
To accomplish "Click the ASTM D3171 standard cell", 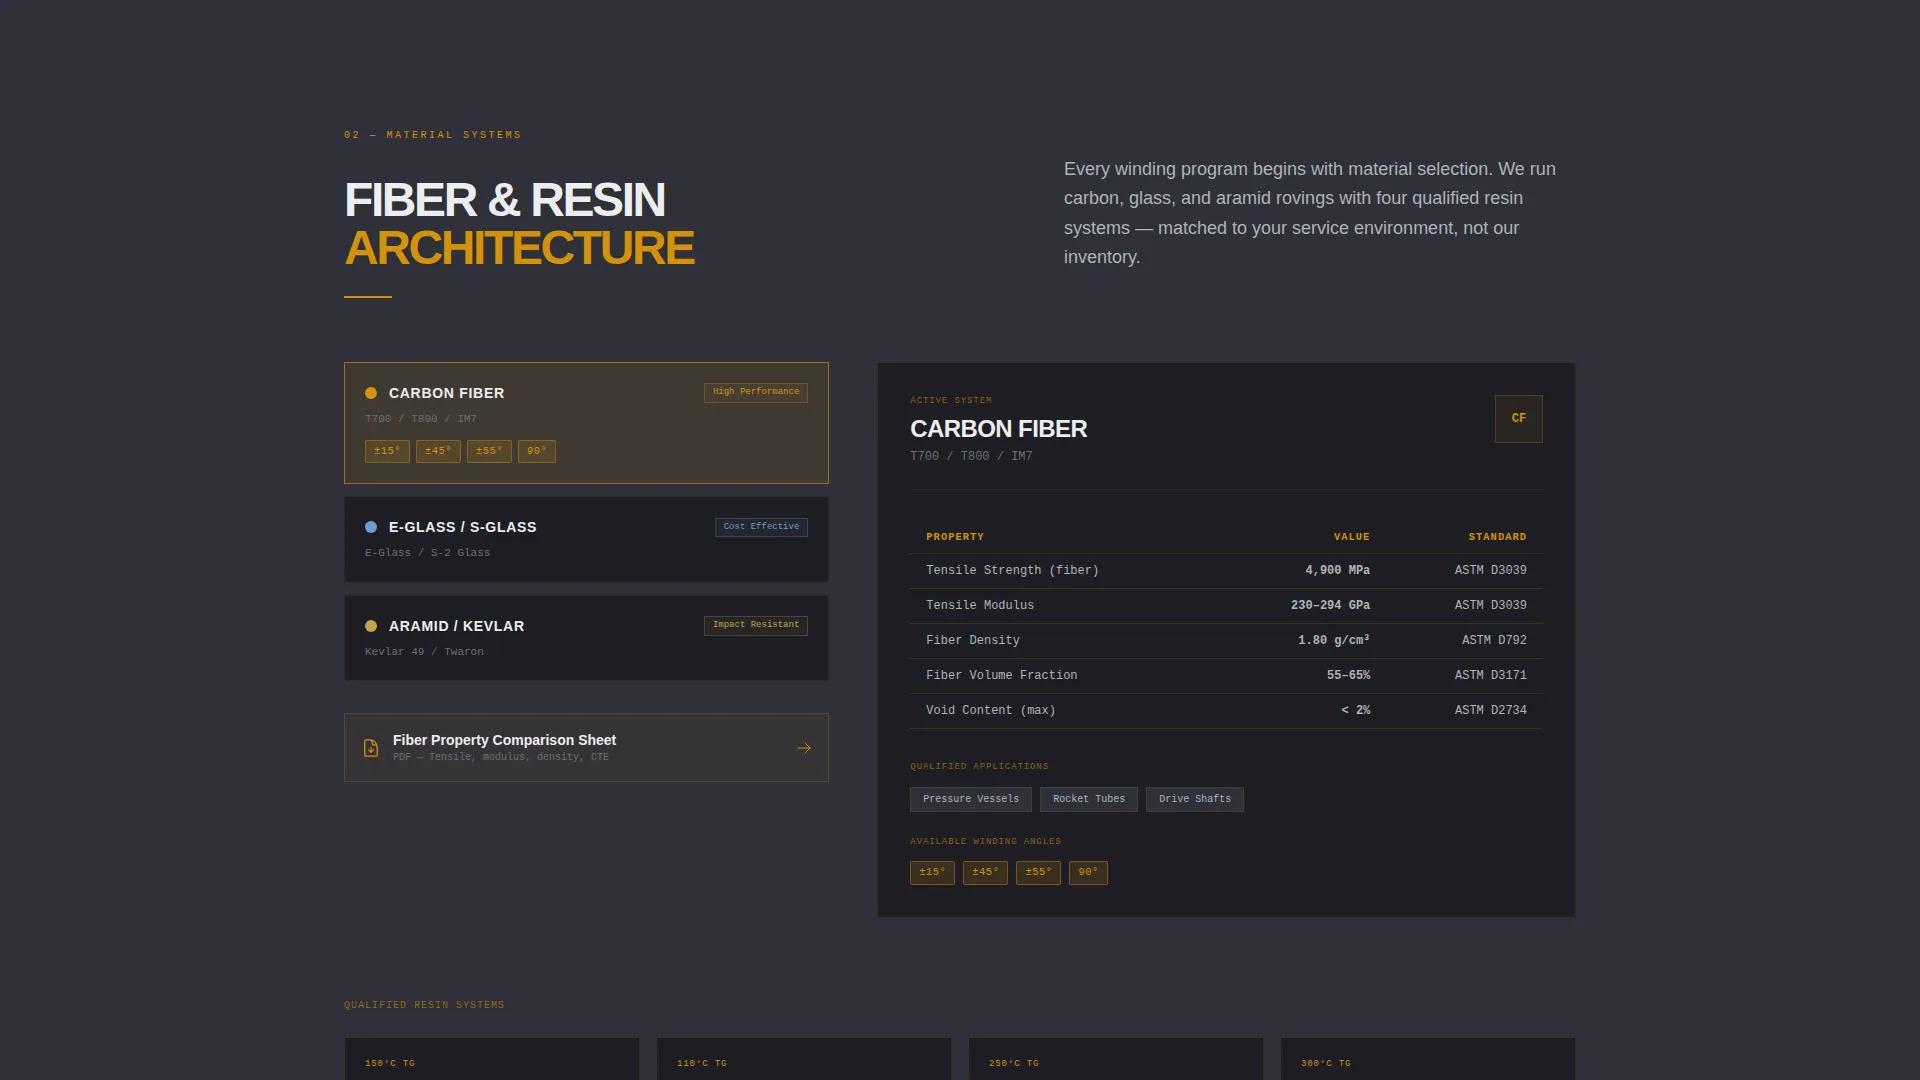I will click(1490, 675).
